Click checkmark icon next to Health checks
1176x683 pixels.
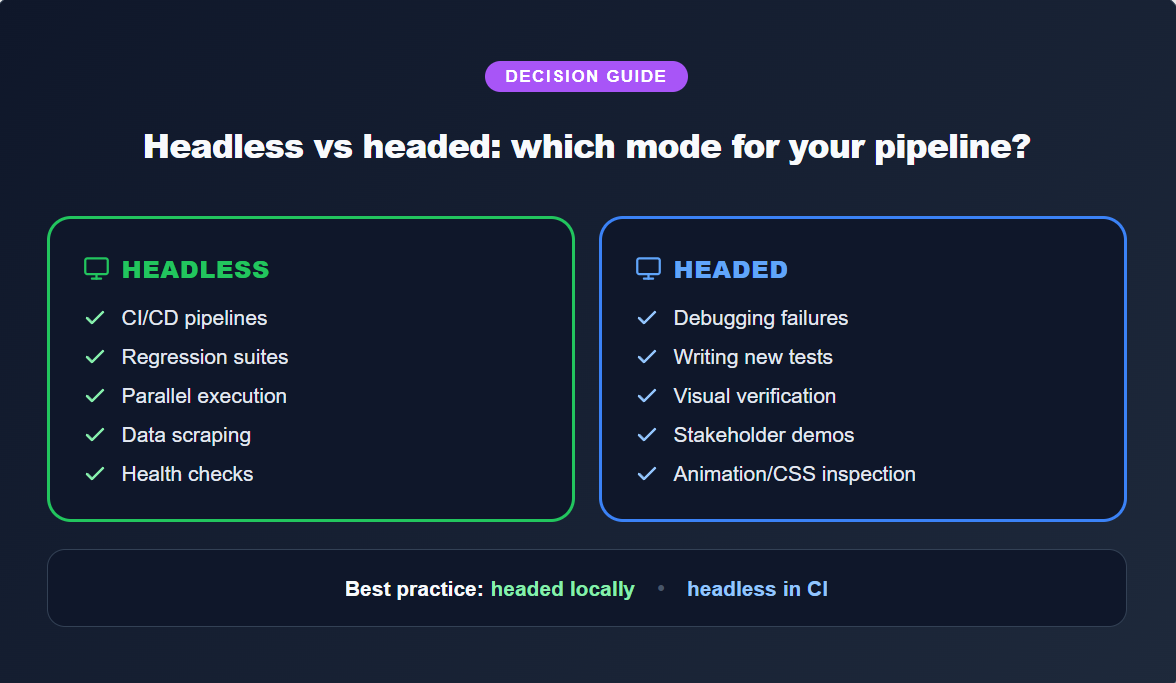95,474
